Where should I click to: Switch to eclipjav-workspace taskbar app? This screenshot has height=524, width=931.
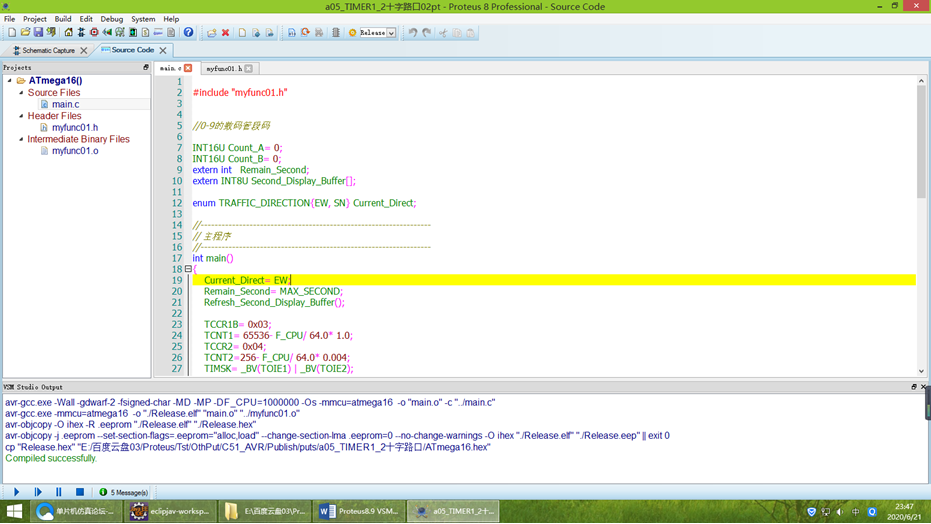(170, 511)
